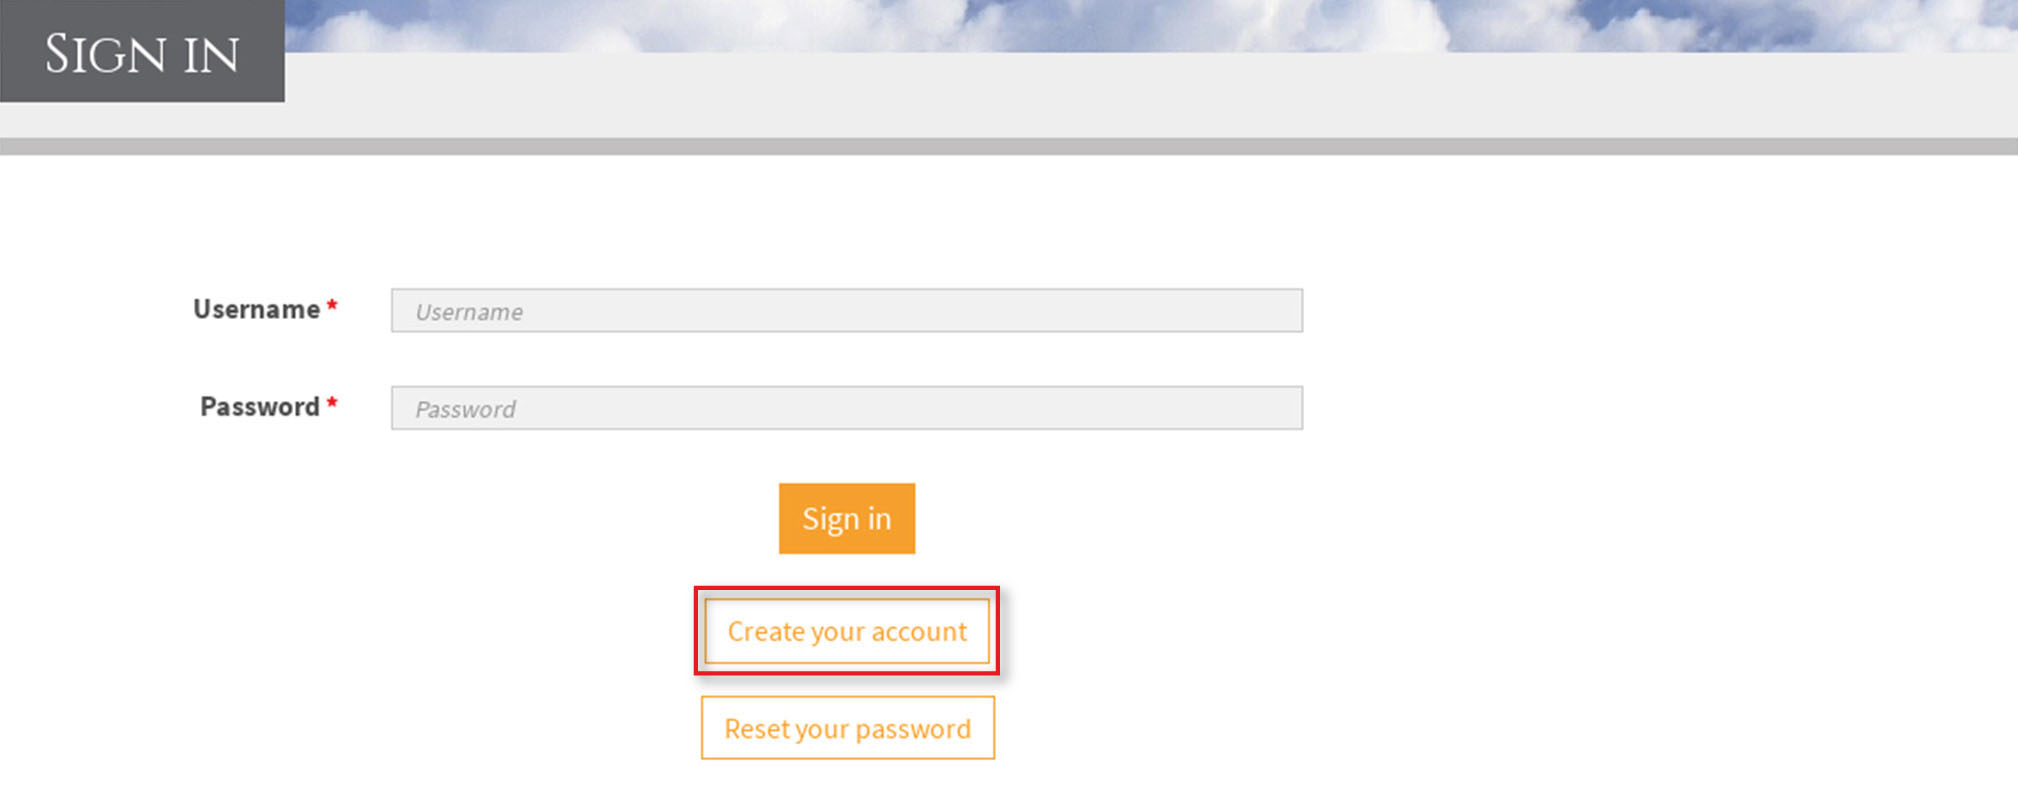Start registration via Create your account
Image resolution: width=2018 pixels, height=794 pixels.
click(x=846, y=631)
